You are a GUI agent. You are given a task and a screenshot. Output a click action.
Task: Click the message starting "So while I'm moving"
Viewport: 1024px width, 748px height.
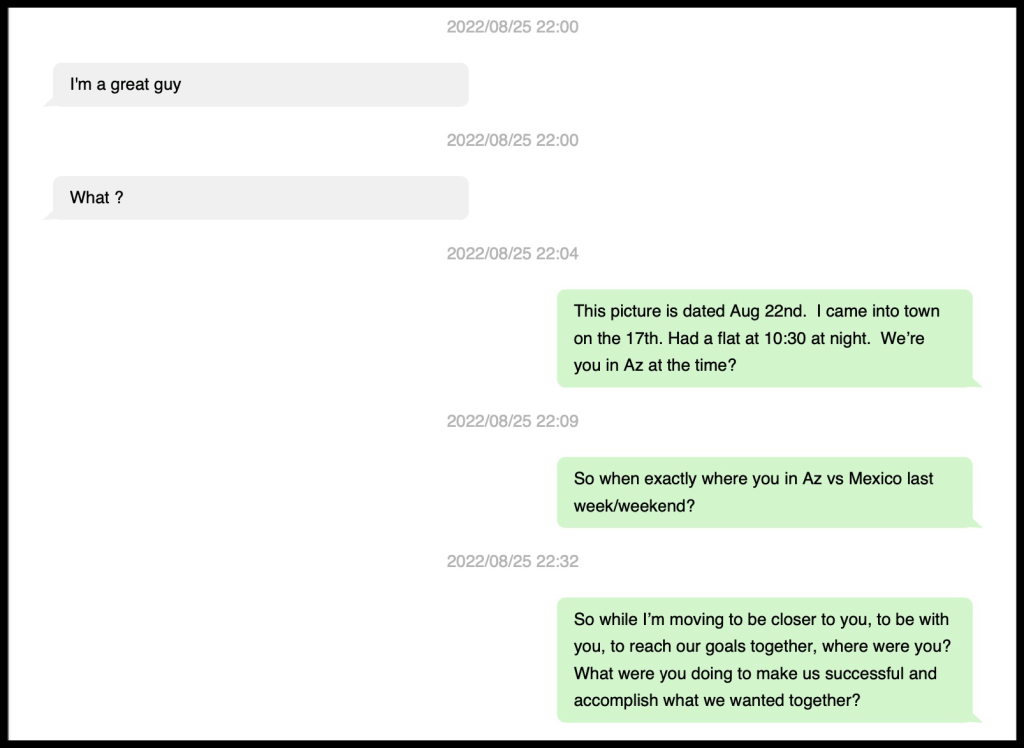click(765, 660)
